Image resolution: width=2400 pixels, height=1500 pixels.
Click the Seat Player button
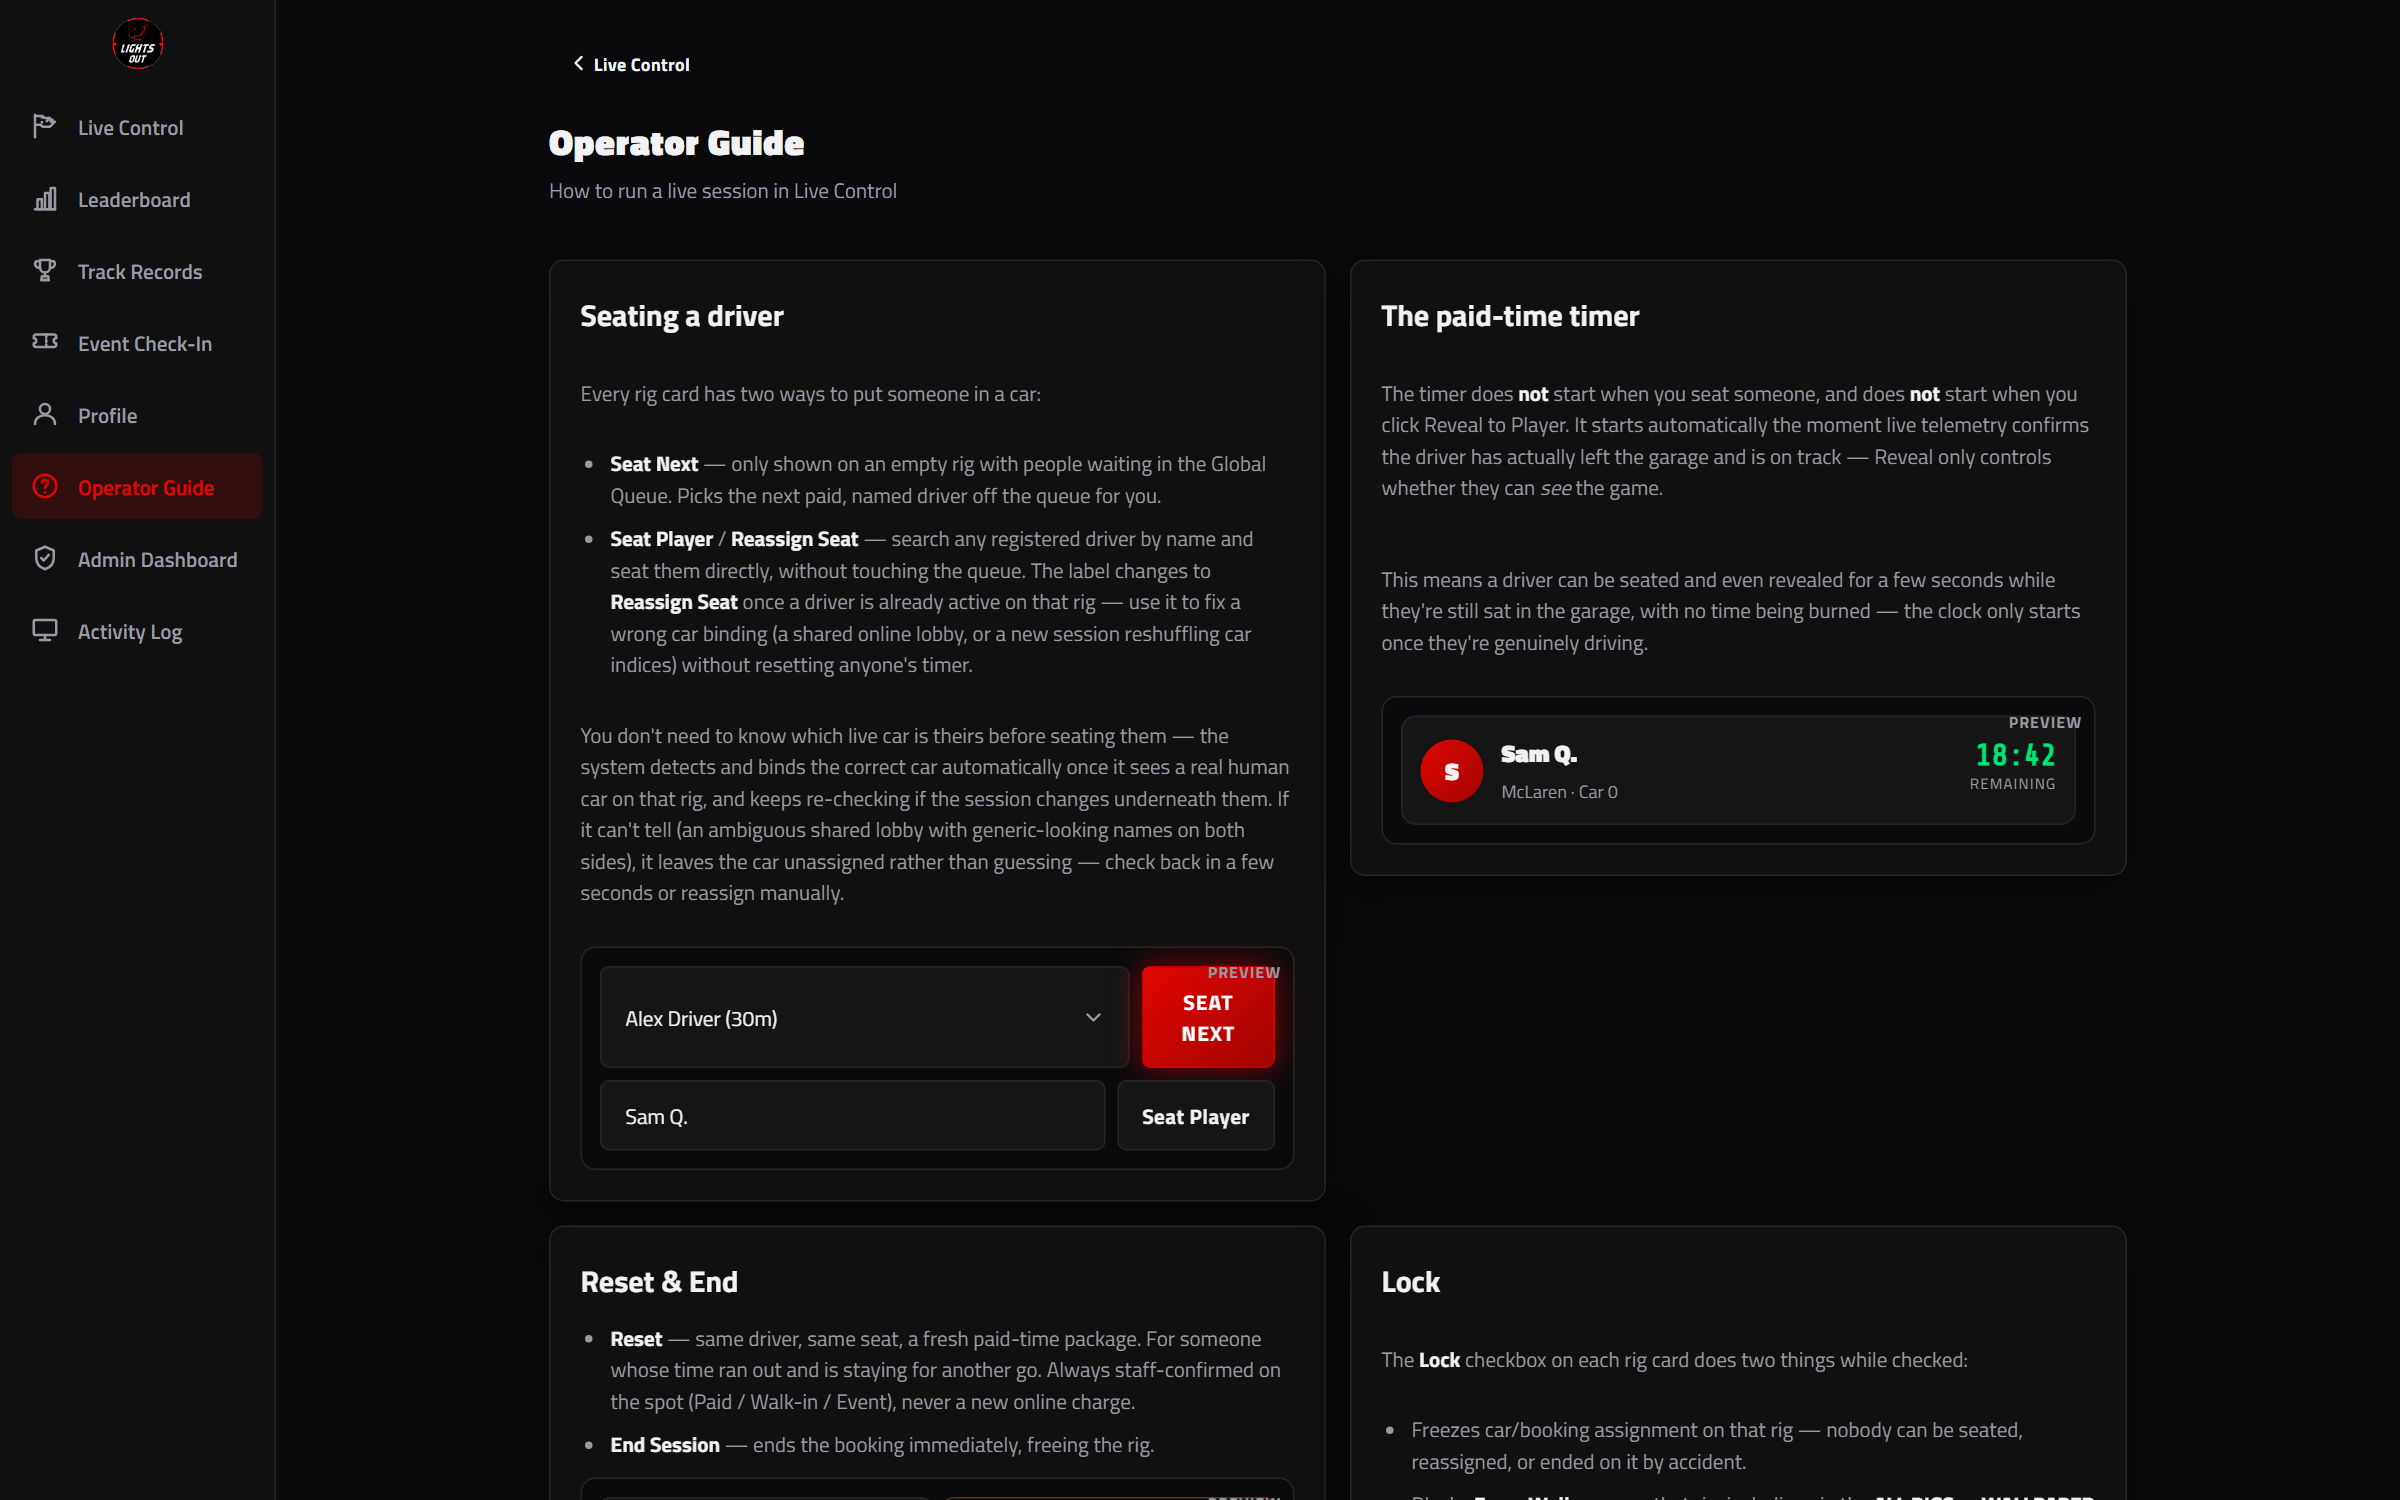coord(1195,1116)
